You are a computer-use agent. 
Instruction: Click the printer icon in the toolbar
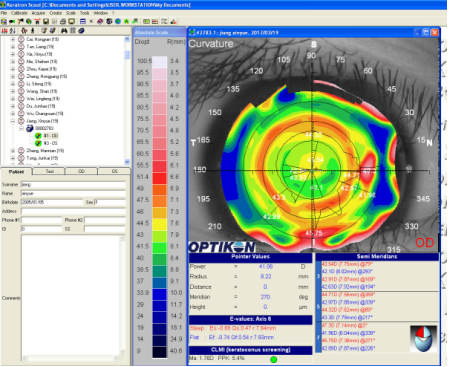click(63, 22)
